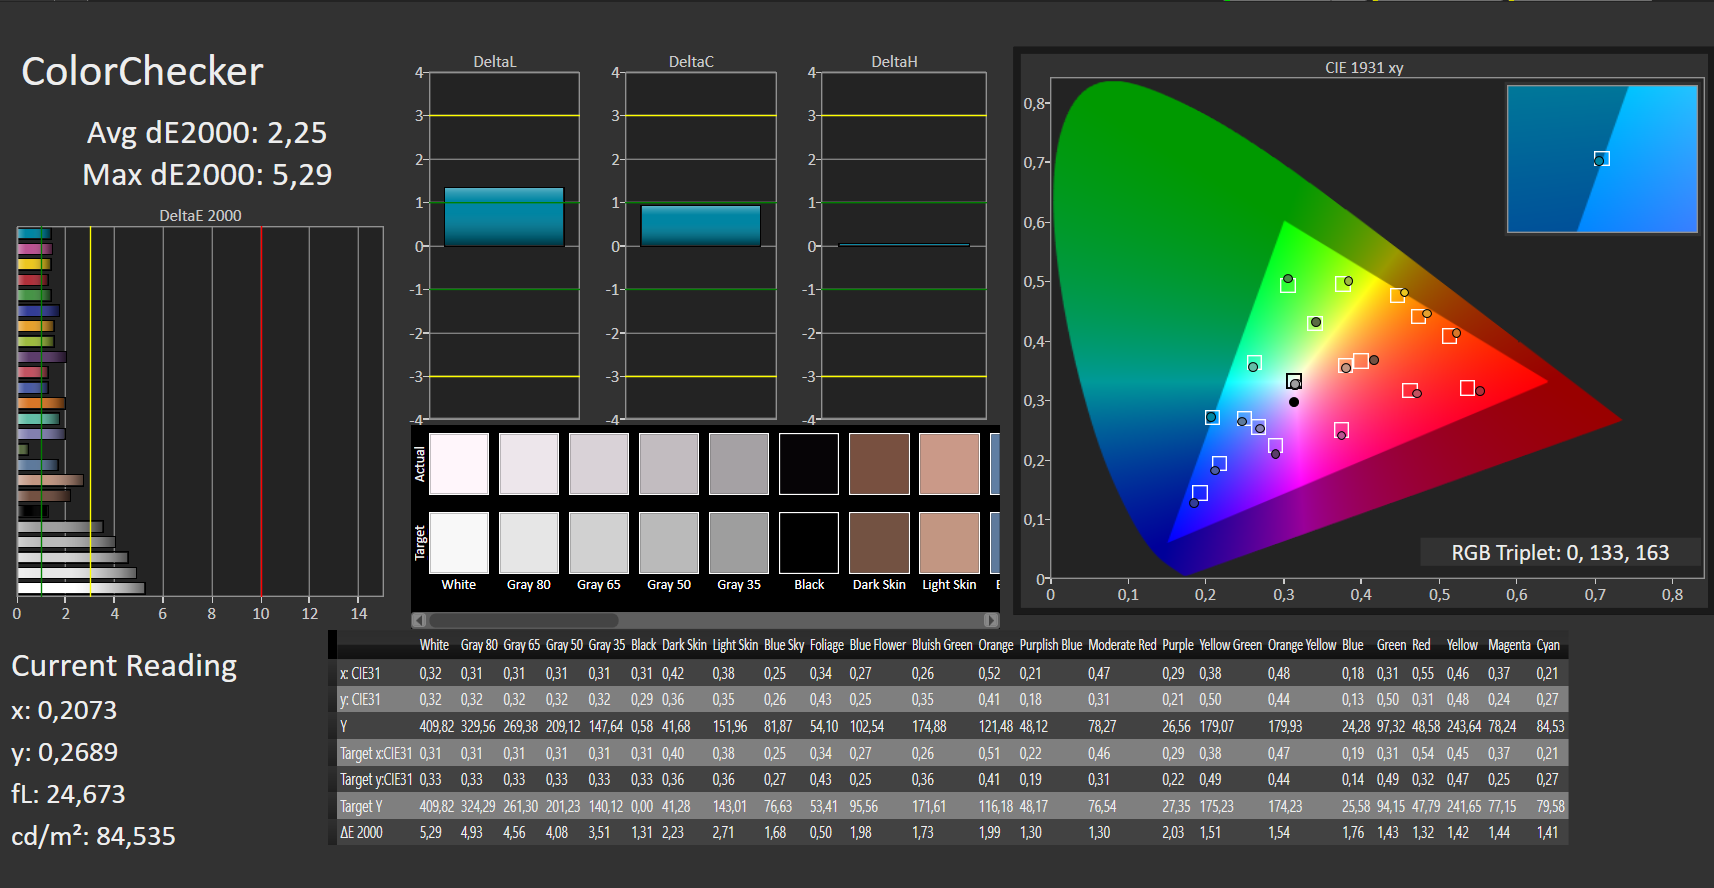This screenshot has width=1714, height=888.
Task: Select the Actual Black swatch
Action: (809, 464)
